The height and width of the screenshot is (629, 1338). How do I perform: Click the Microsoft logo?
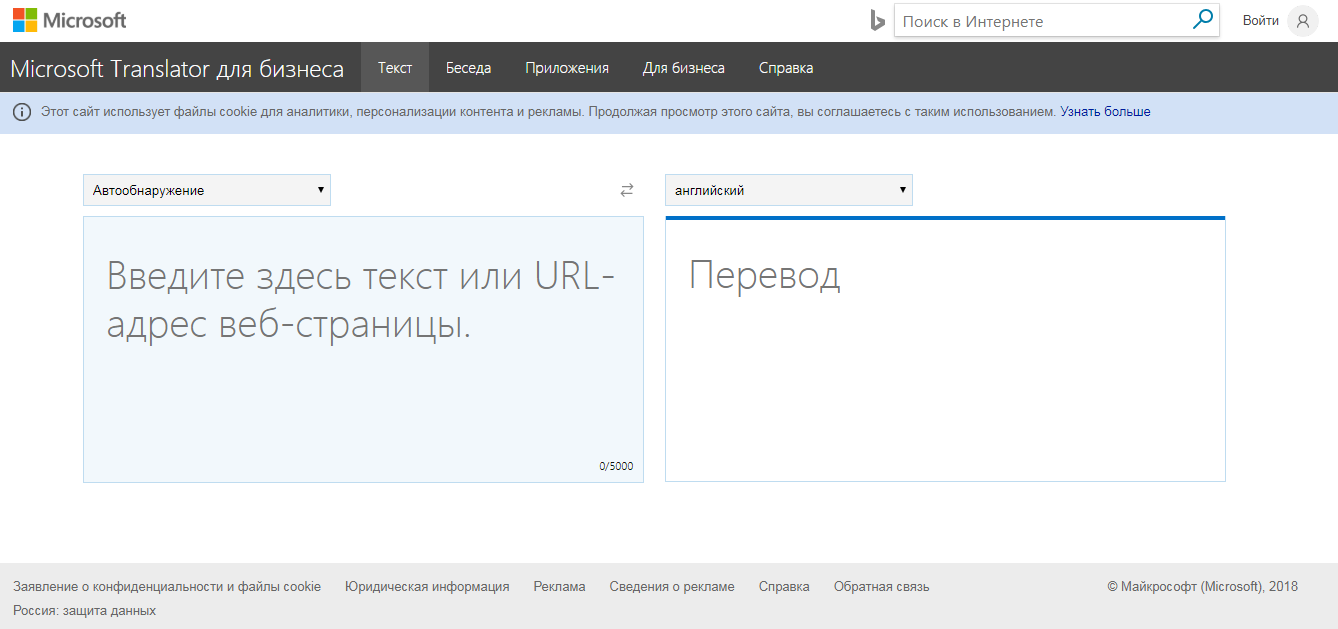(68, 19)
